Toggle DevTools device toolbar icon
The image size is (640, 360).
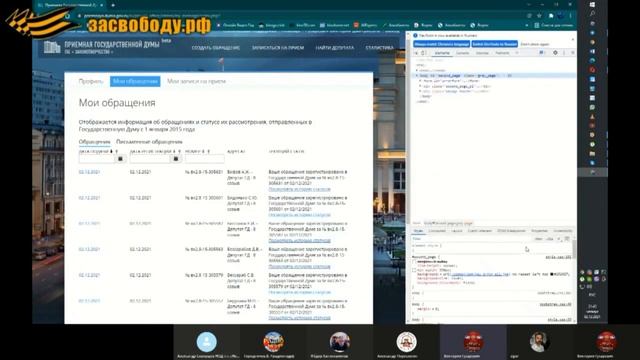pyautogui.click(x=424, y=53)
